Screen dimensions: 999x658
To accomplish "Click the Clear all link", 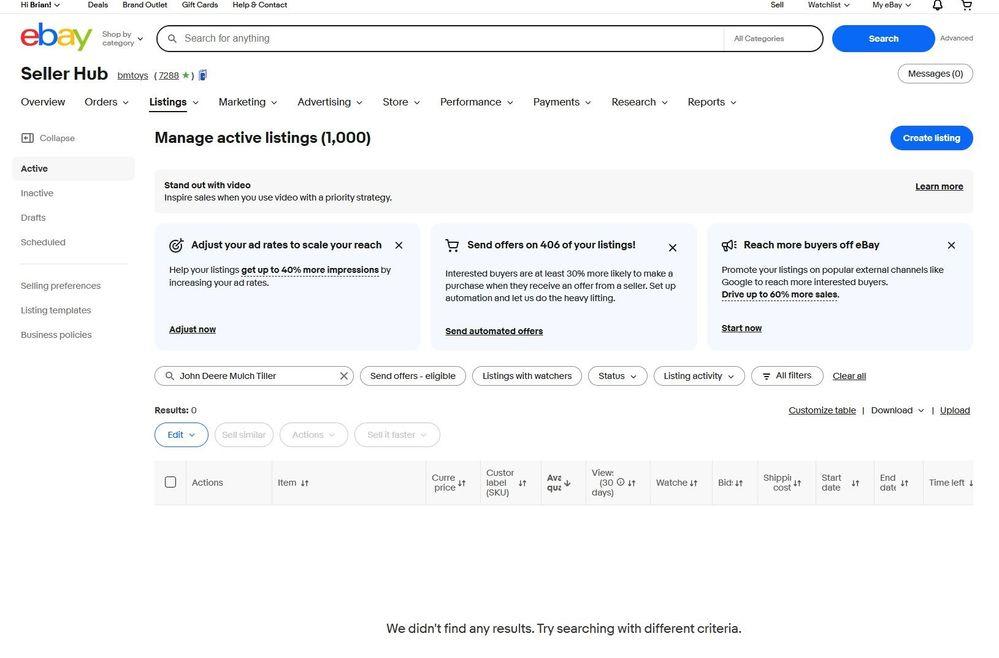I will [x=849, y=376].
